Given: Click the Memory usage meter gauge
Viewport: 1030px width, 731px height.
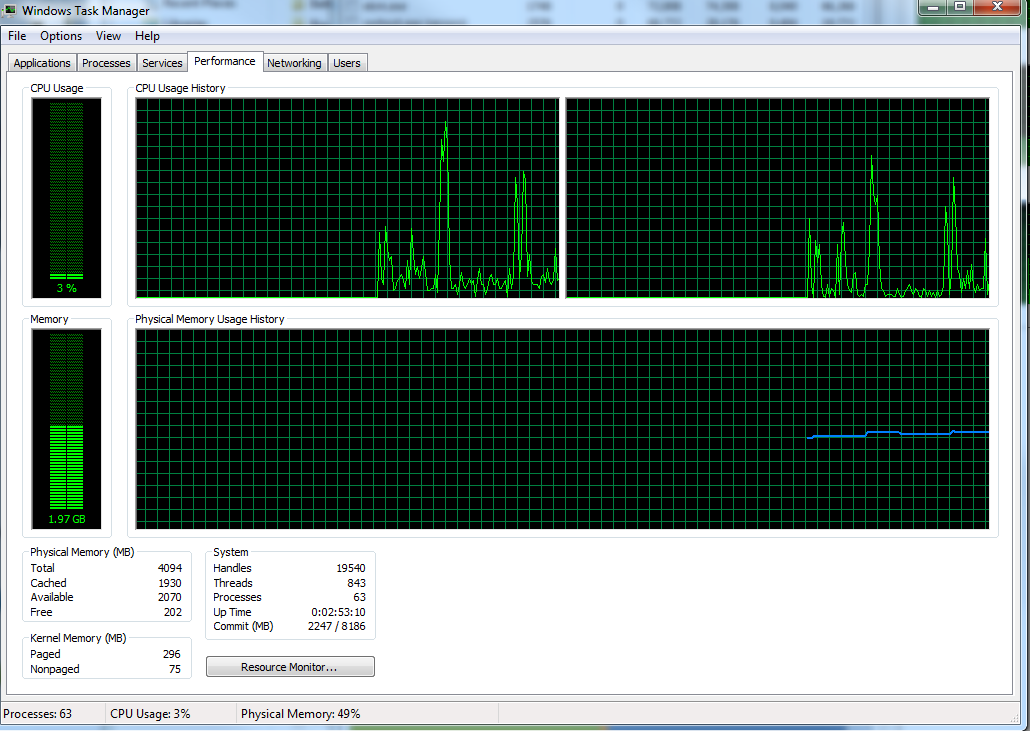Looking at the screenshot, I should tap(66, 429).
